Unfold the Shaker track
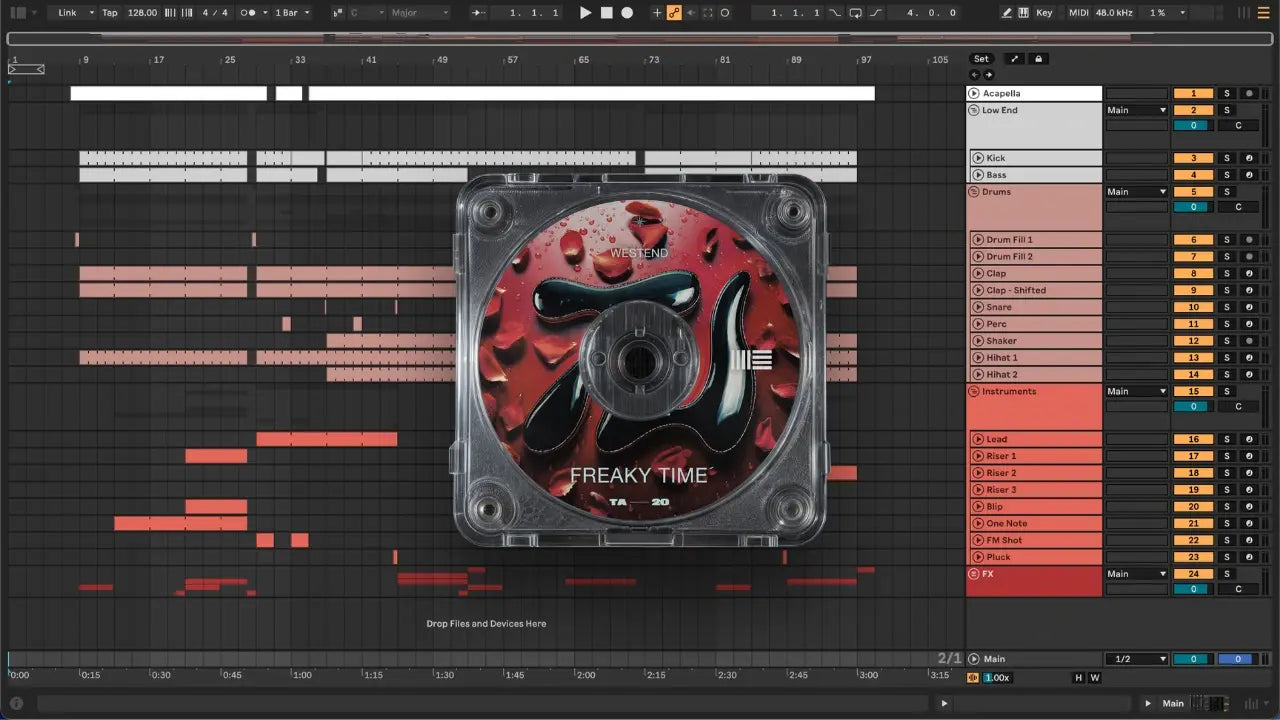 [978, 341]
